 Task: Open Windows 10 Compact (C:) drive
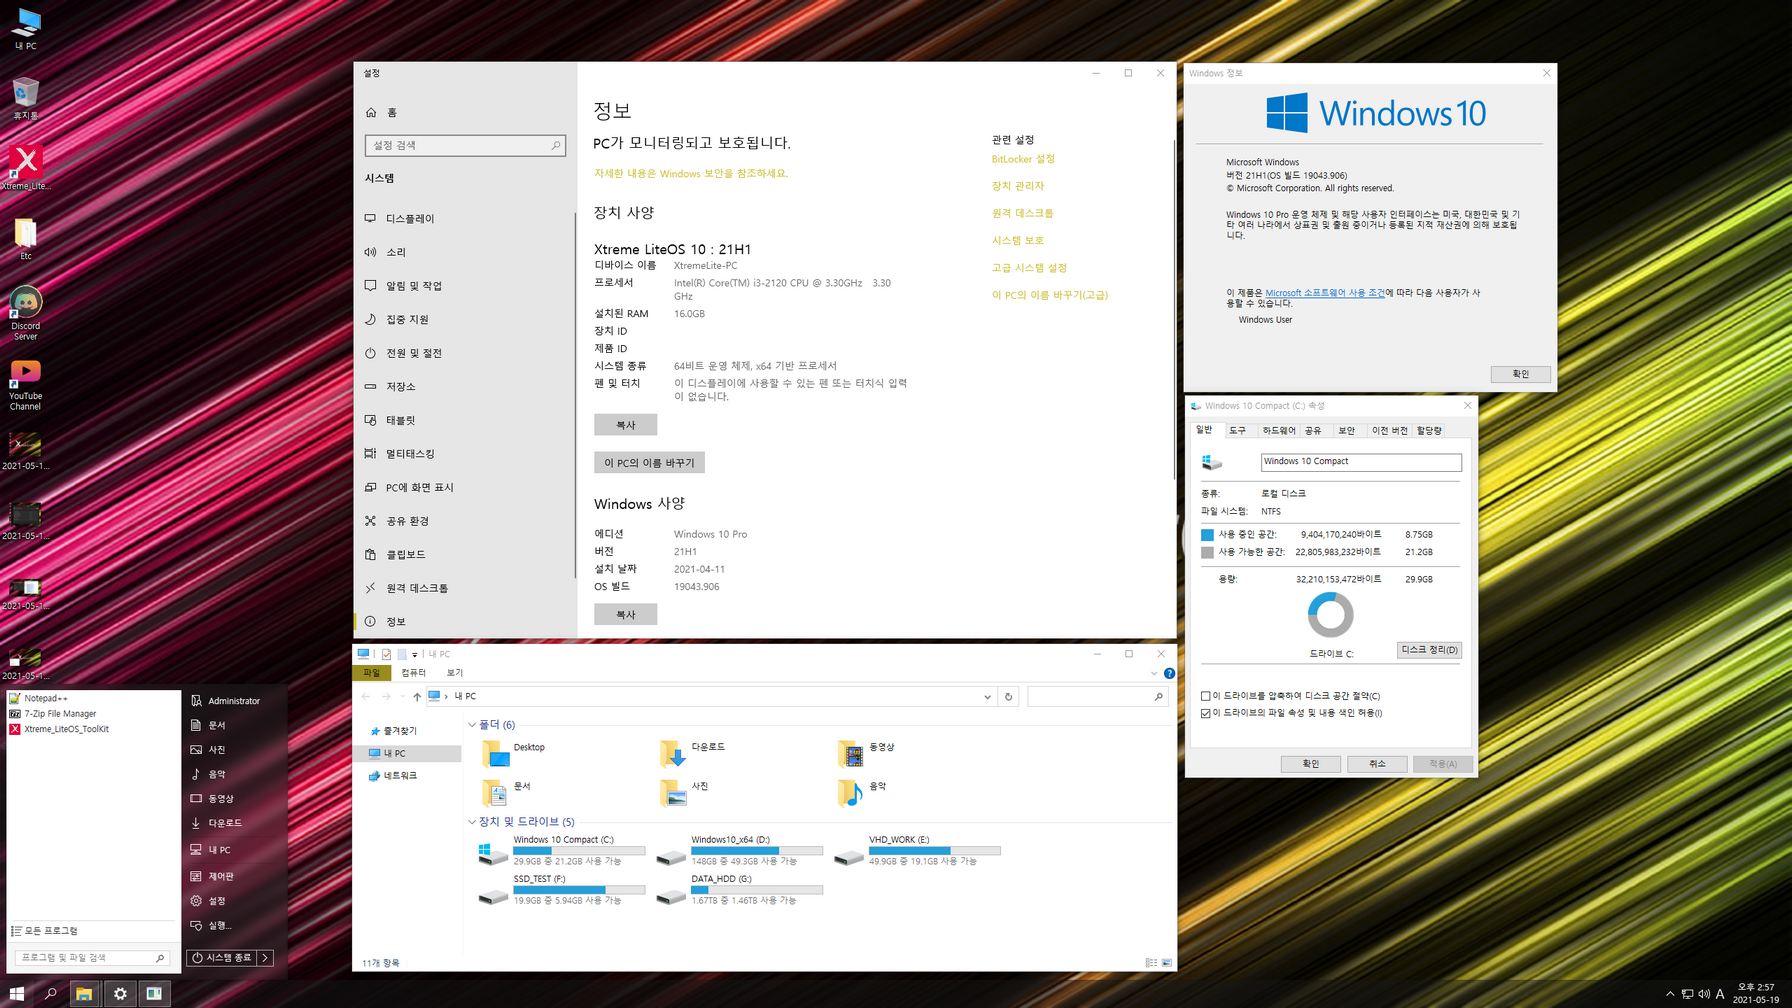[561, 850]
